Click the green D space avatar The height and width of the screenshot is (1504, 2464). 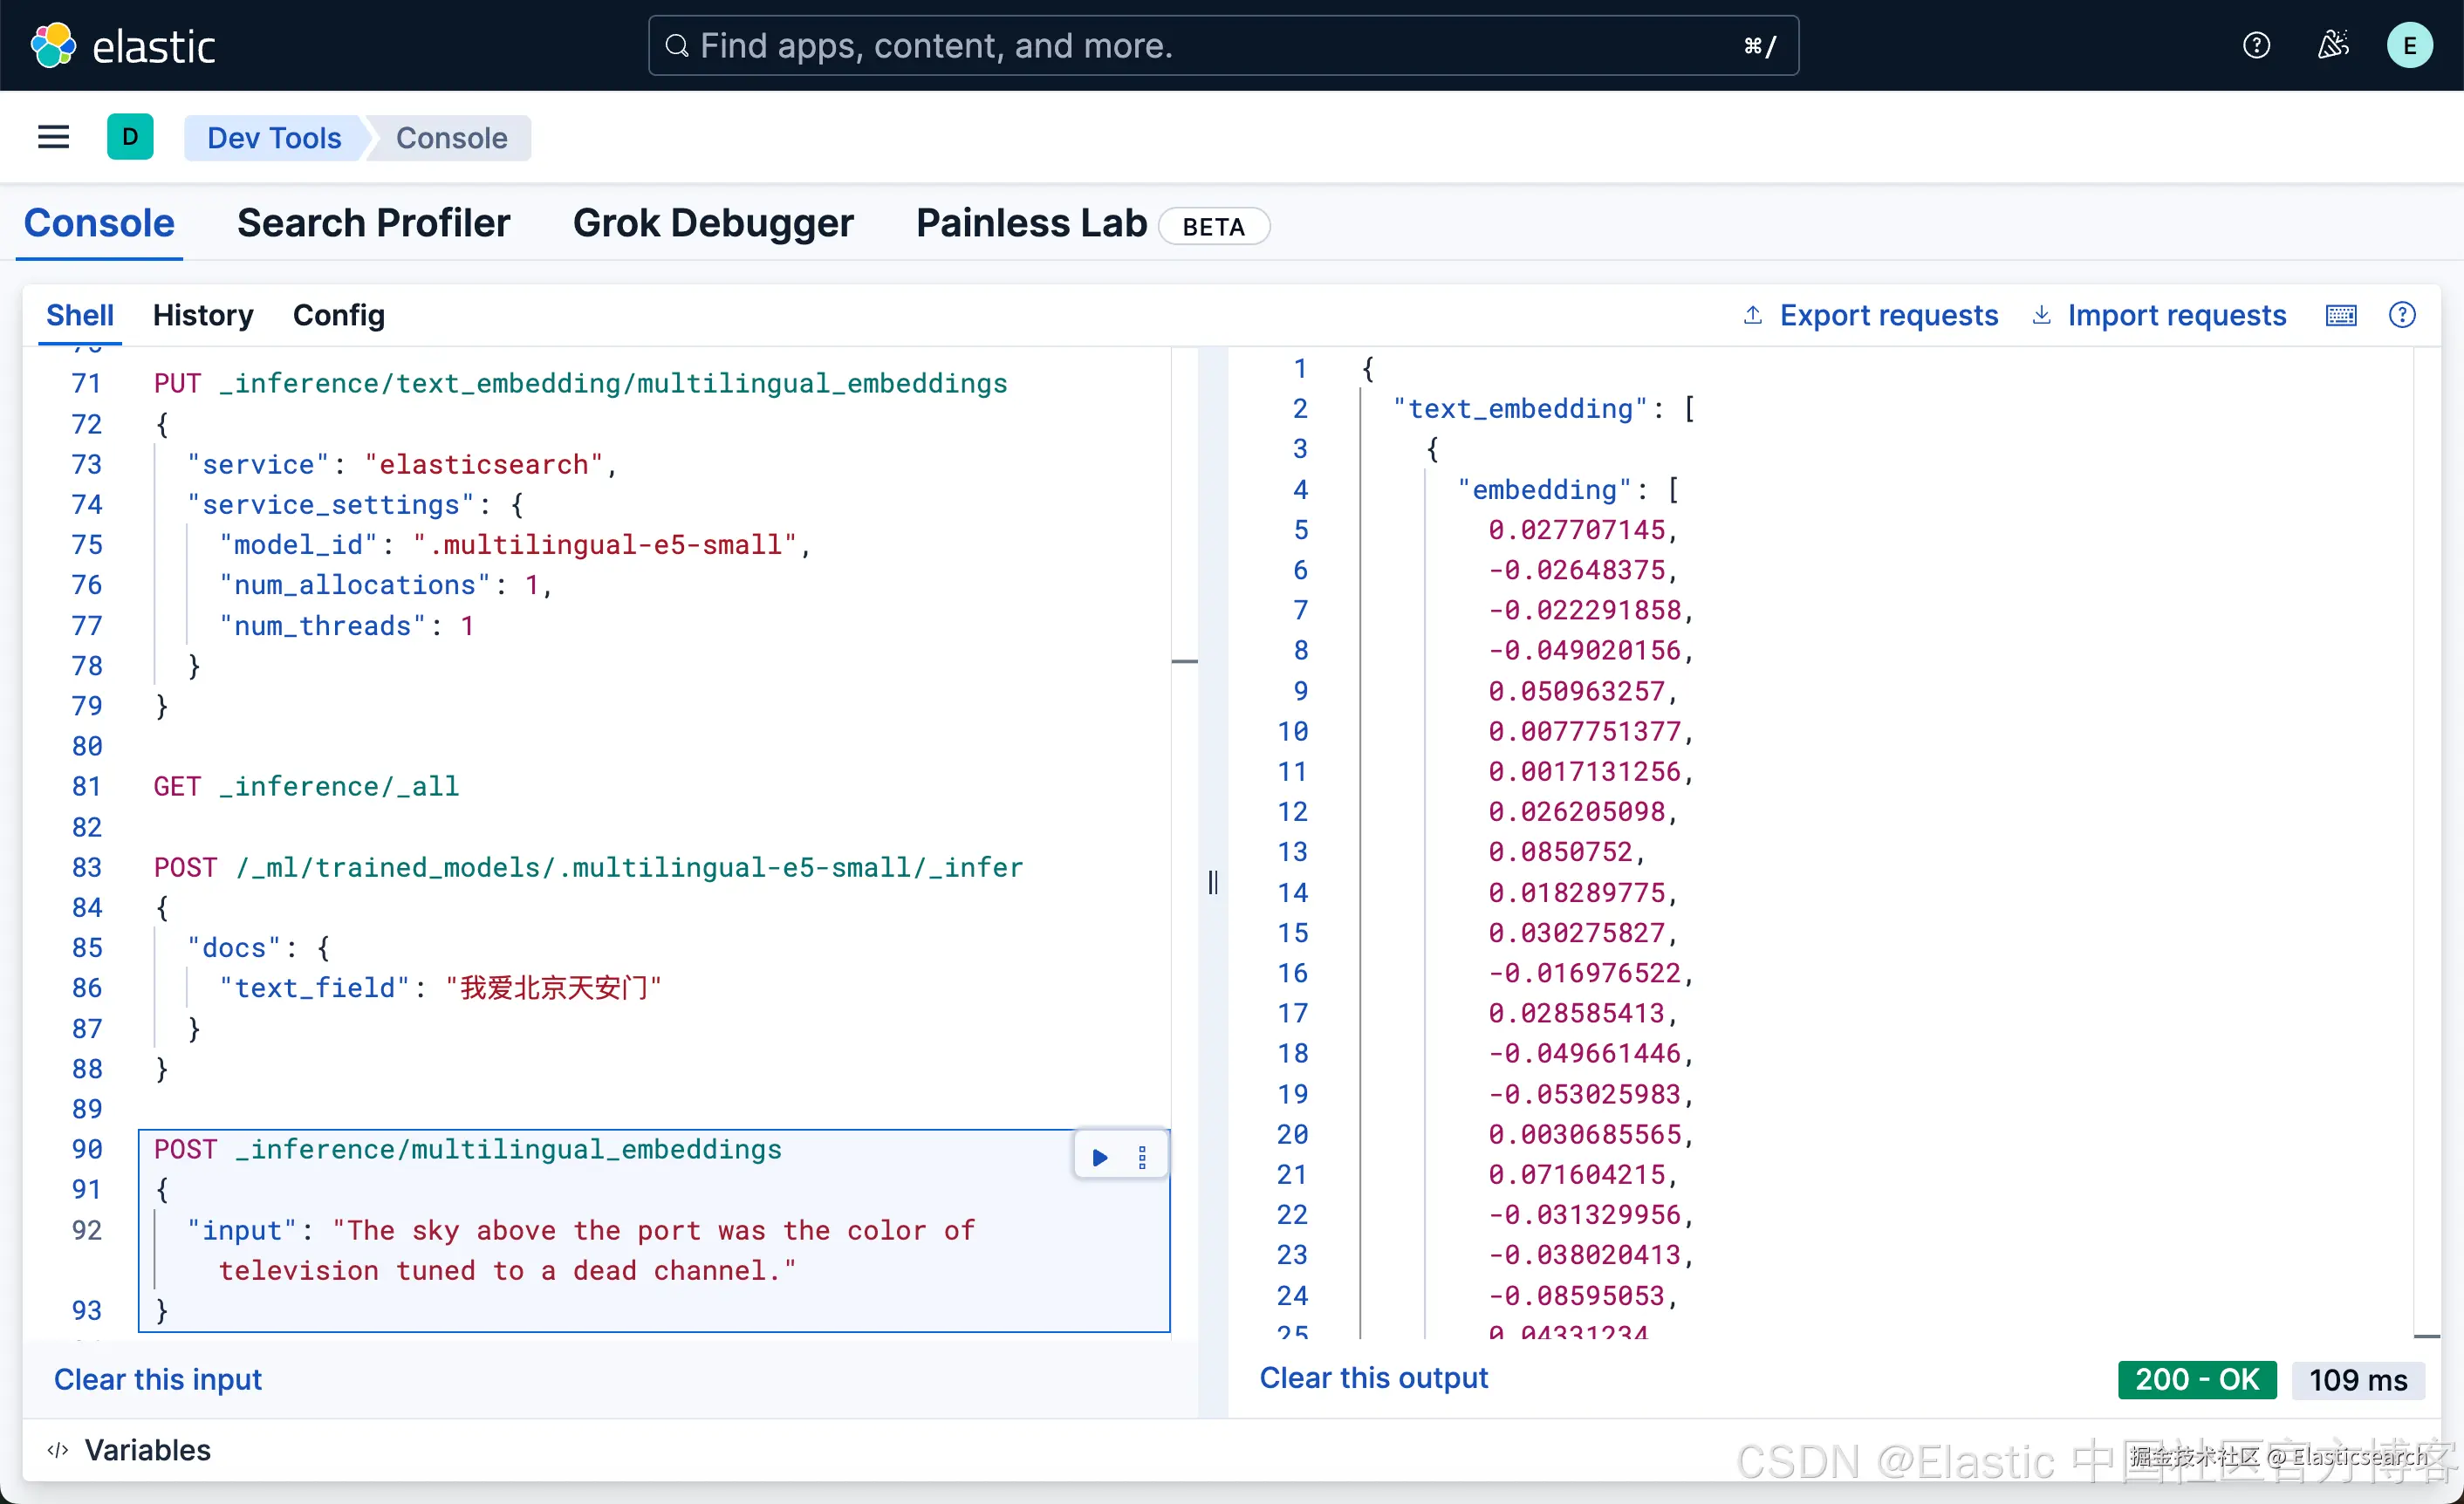[130, 137]
